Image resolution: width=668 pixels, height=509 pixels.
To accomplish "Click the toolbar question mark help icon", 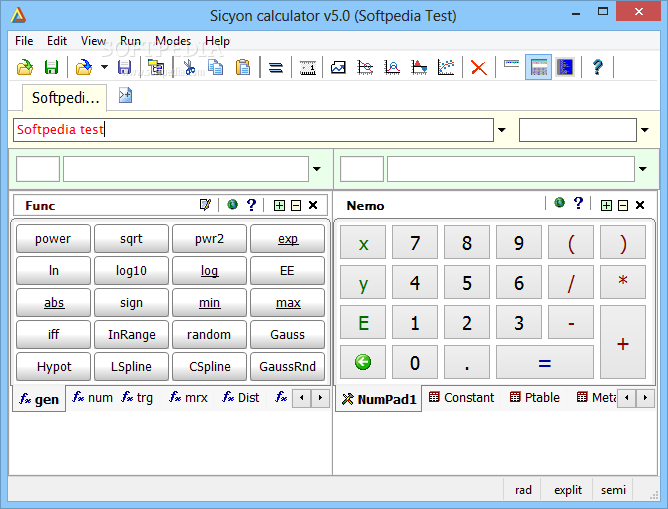I will (597, 67).
